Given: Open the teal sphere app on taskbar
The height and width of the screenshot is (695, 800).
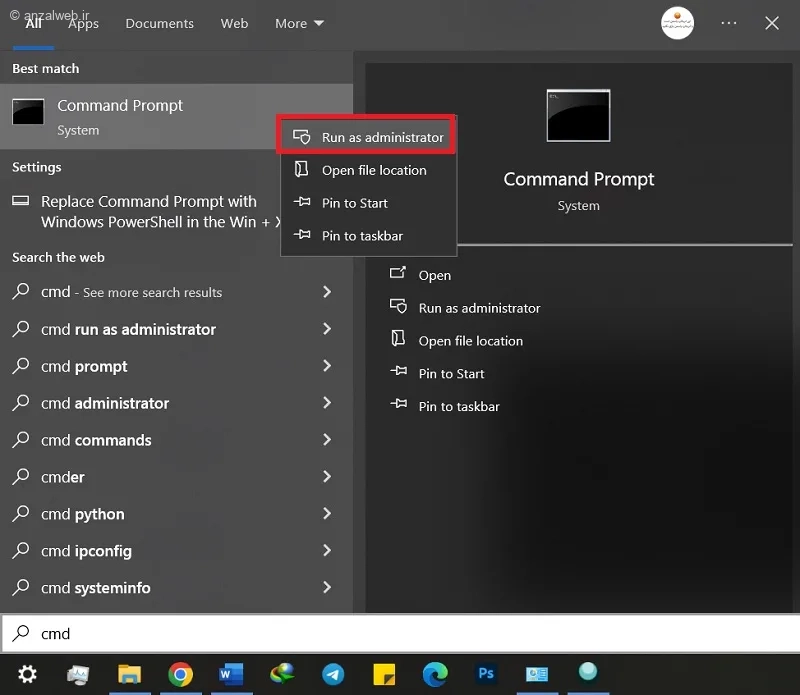Looking at the screenshot, I should point(588,672).
